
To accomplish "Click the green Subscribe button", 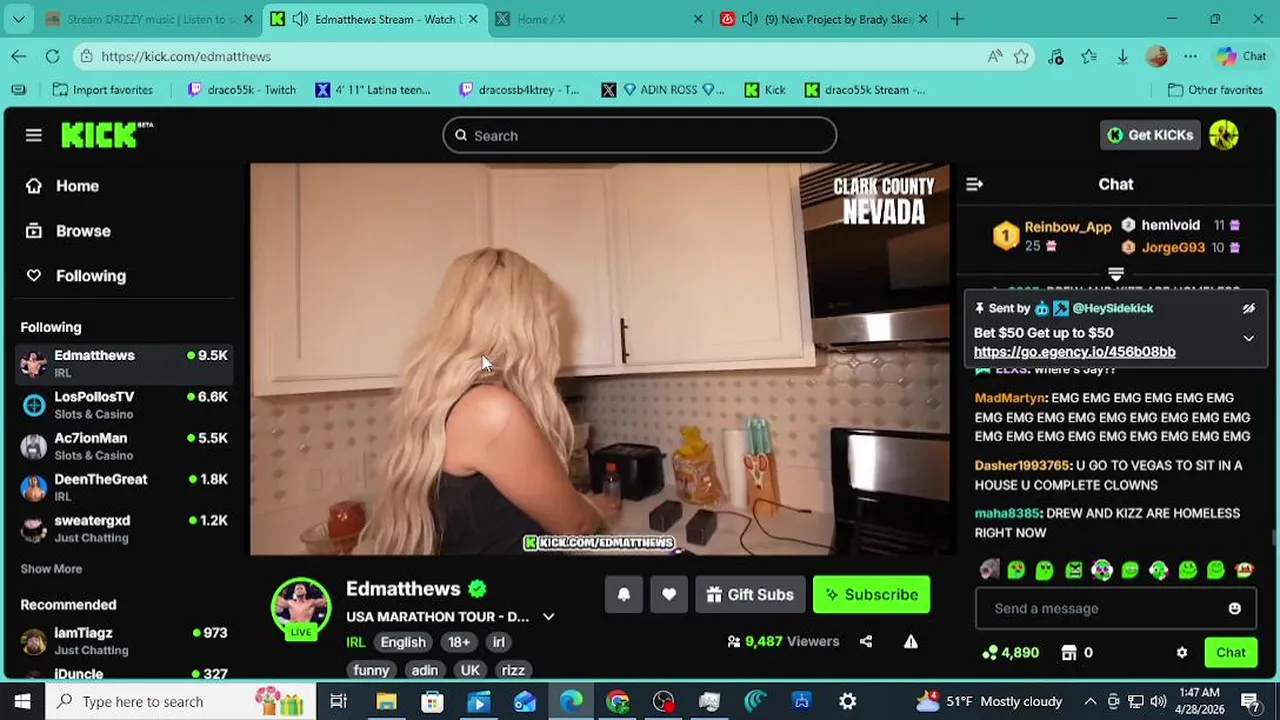I will point(871,594).
